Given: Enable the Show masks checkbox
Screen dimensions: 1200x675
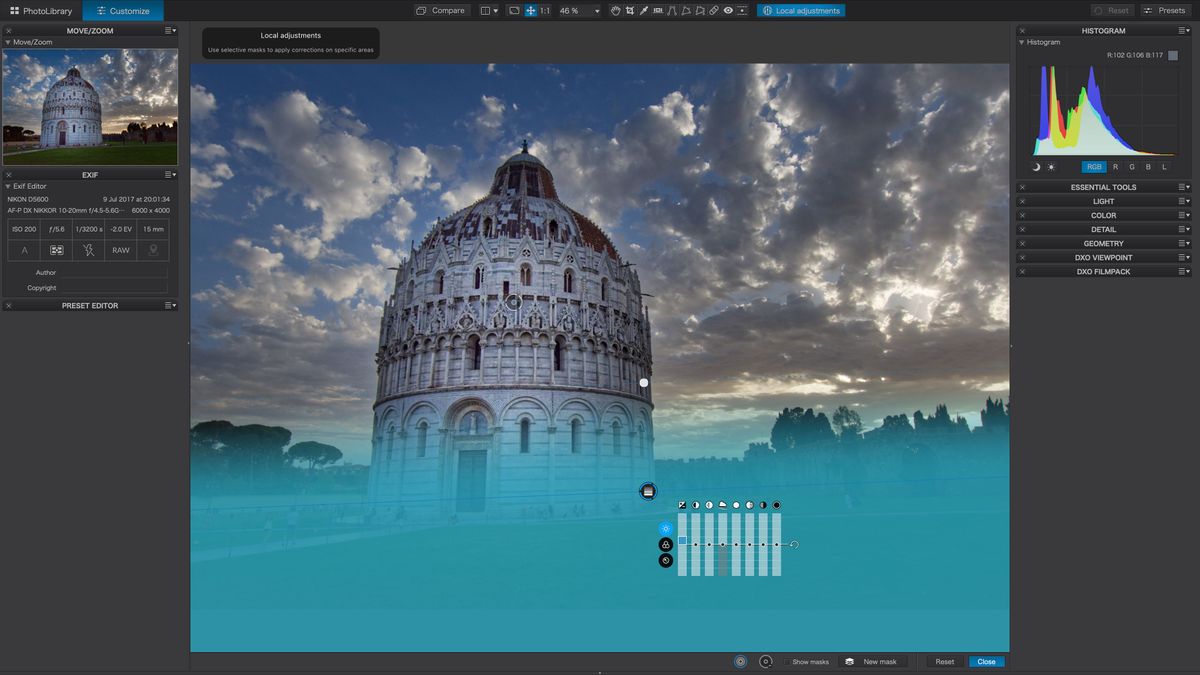Looking at the screenshot, I should pyautogui.click(x=788, y=662).
